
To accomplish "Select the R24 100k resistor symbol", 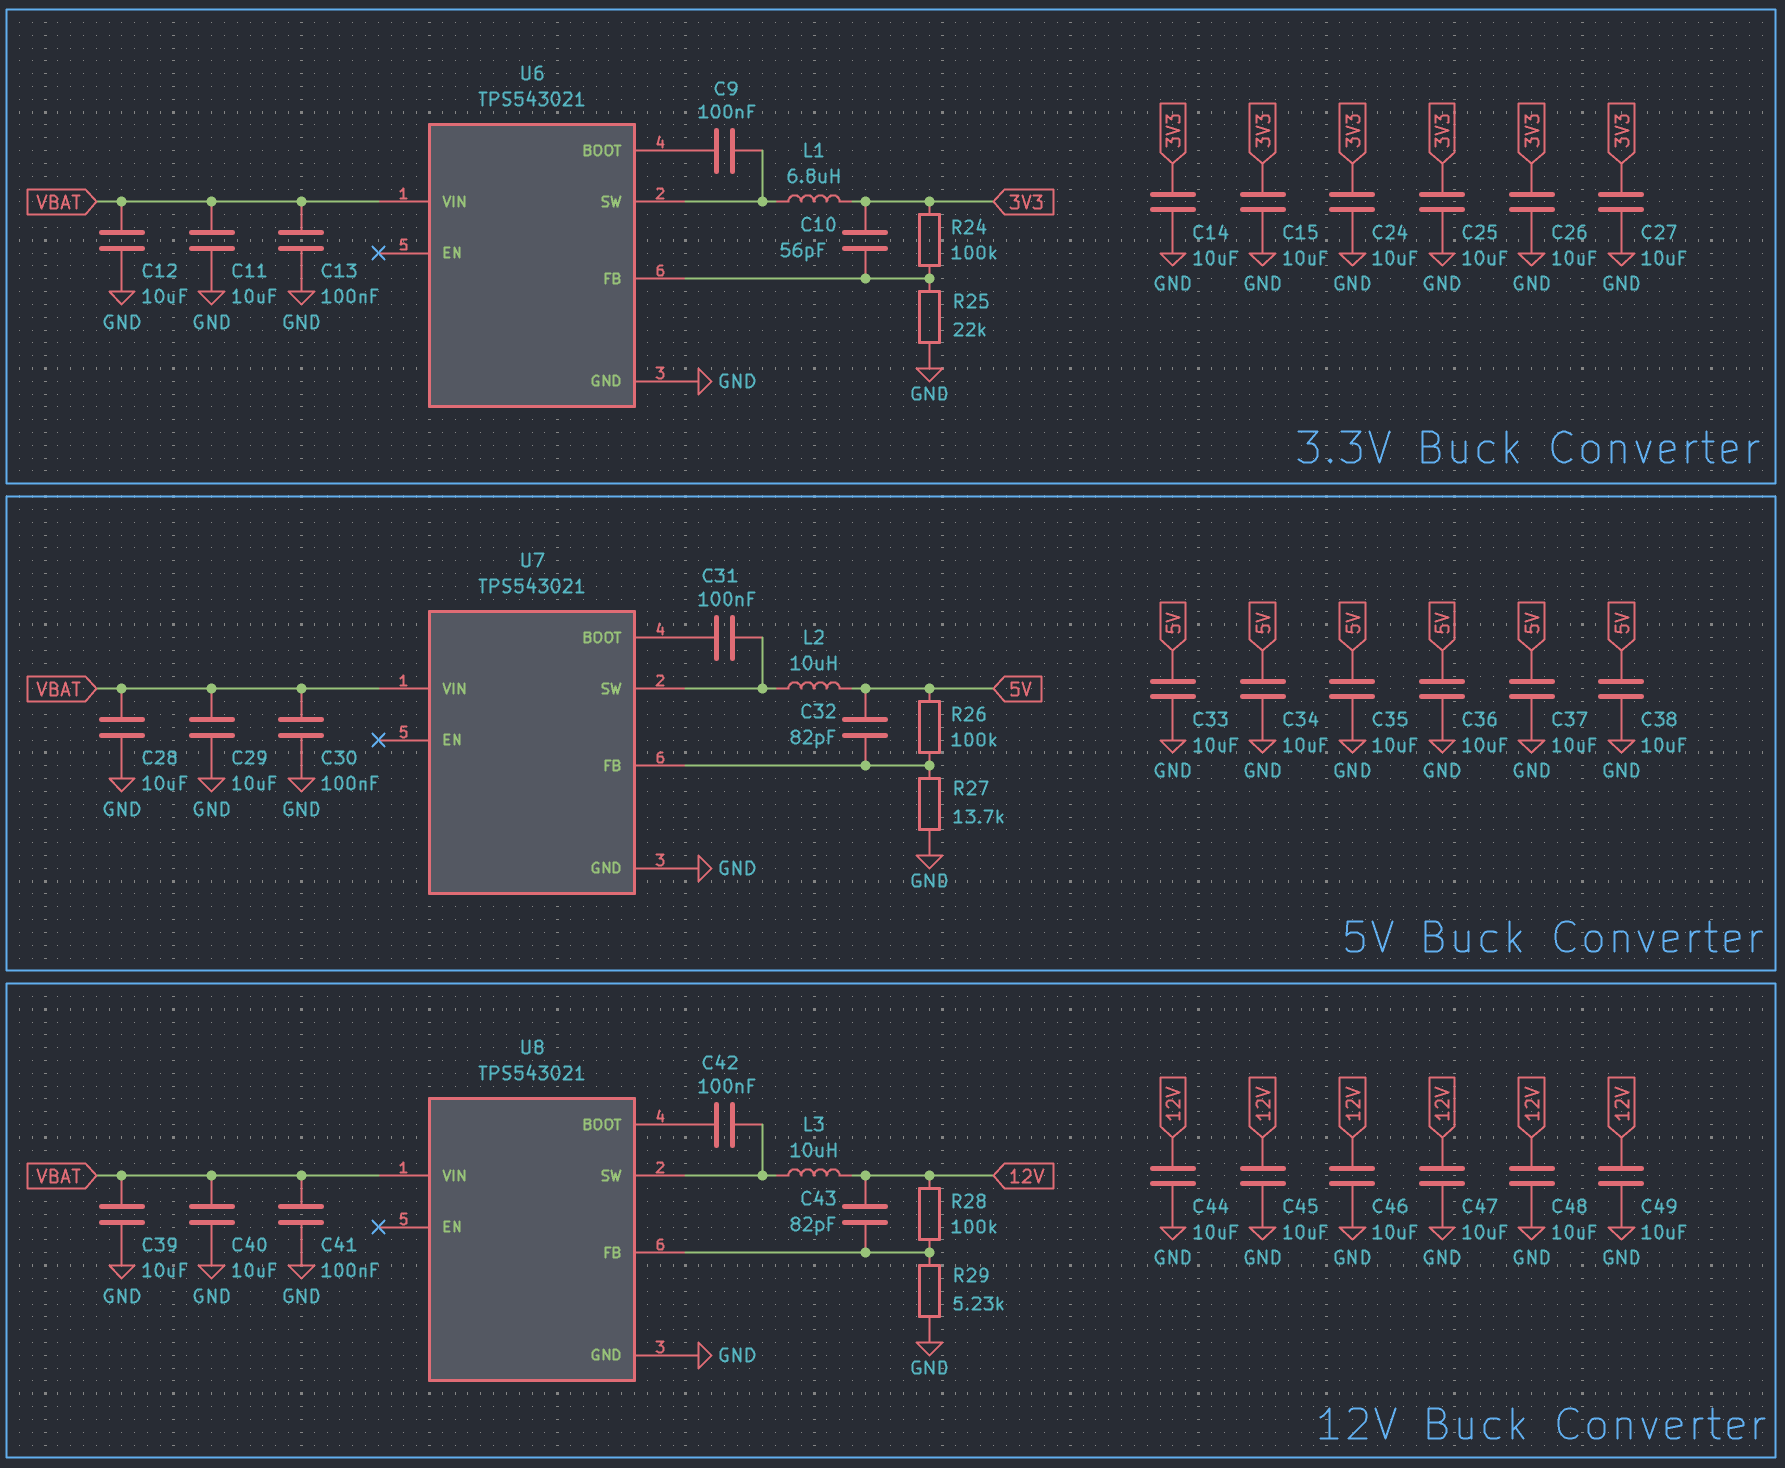I will pyautogui.click(x=930, y=240).
